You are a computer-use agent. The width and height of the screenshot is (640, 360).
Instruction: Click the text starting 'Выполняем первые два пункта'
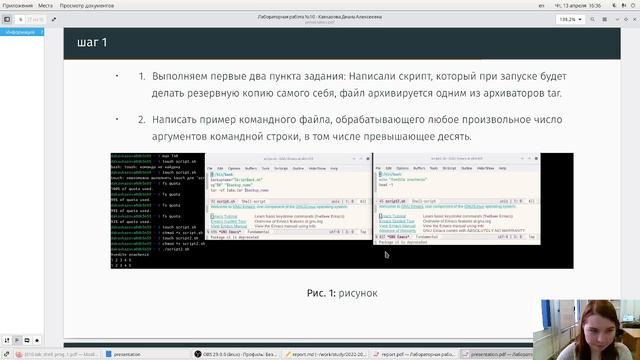click(x=359, y=85)
